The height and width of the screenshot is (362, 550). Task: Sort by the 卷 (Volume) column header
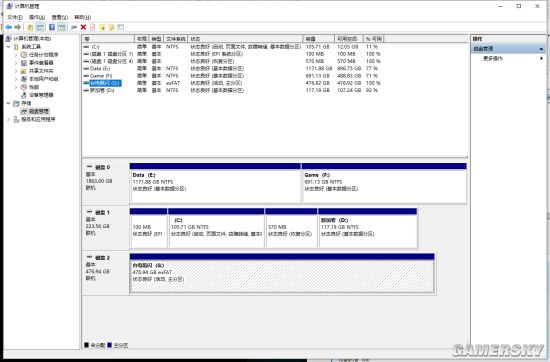pyautogui.click(x=108, y=39)
